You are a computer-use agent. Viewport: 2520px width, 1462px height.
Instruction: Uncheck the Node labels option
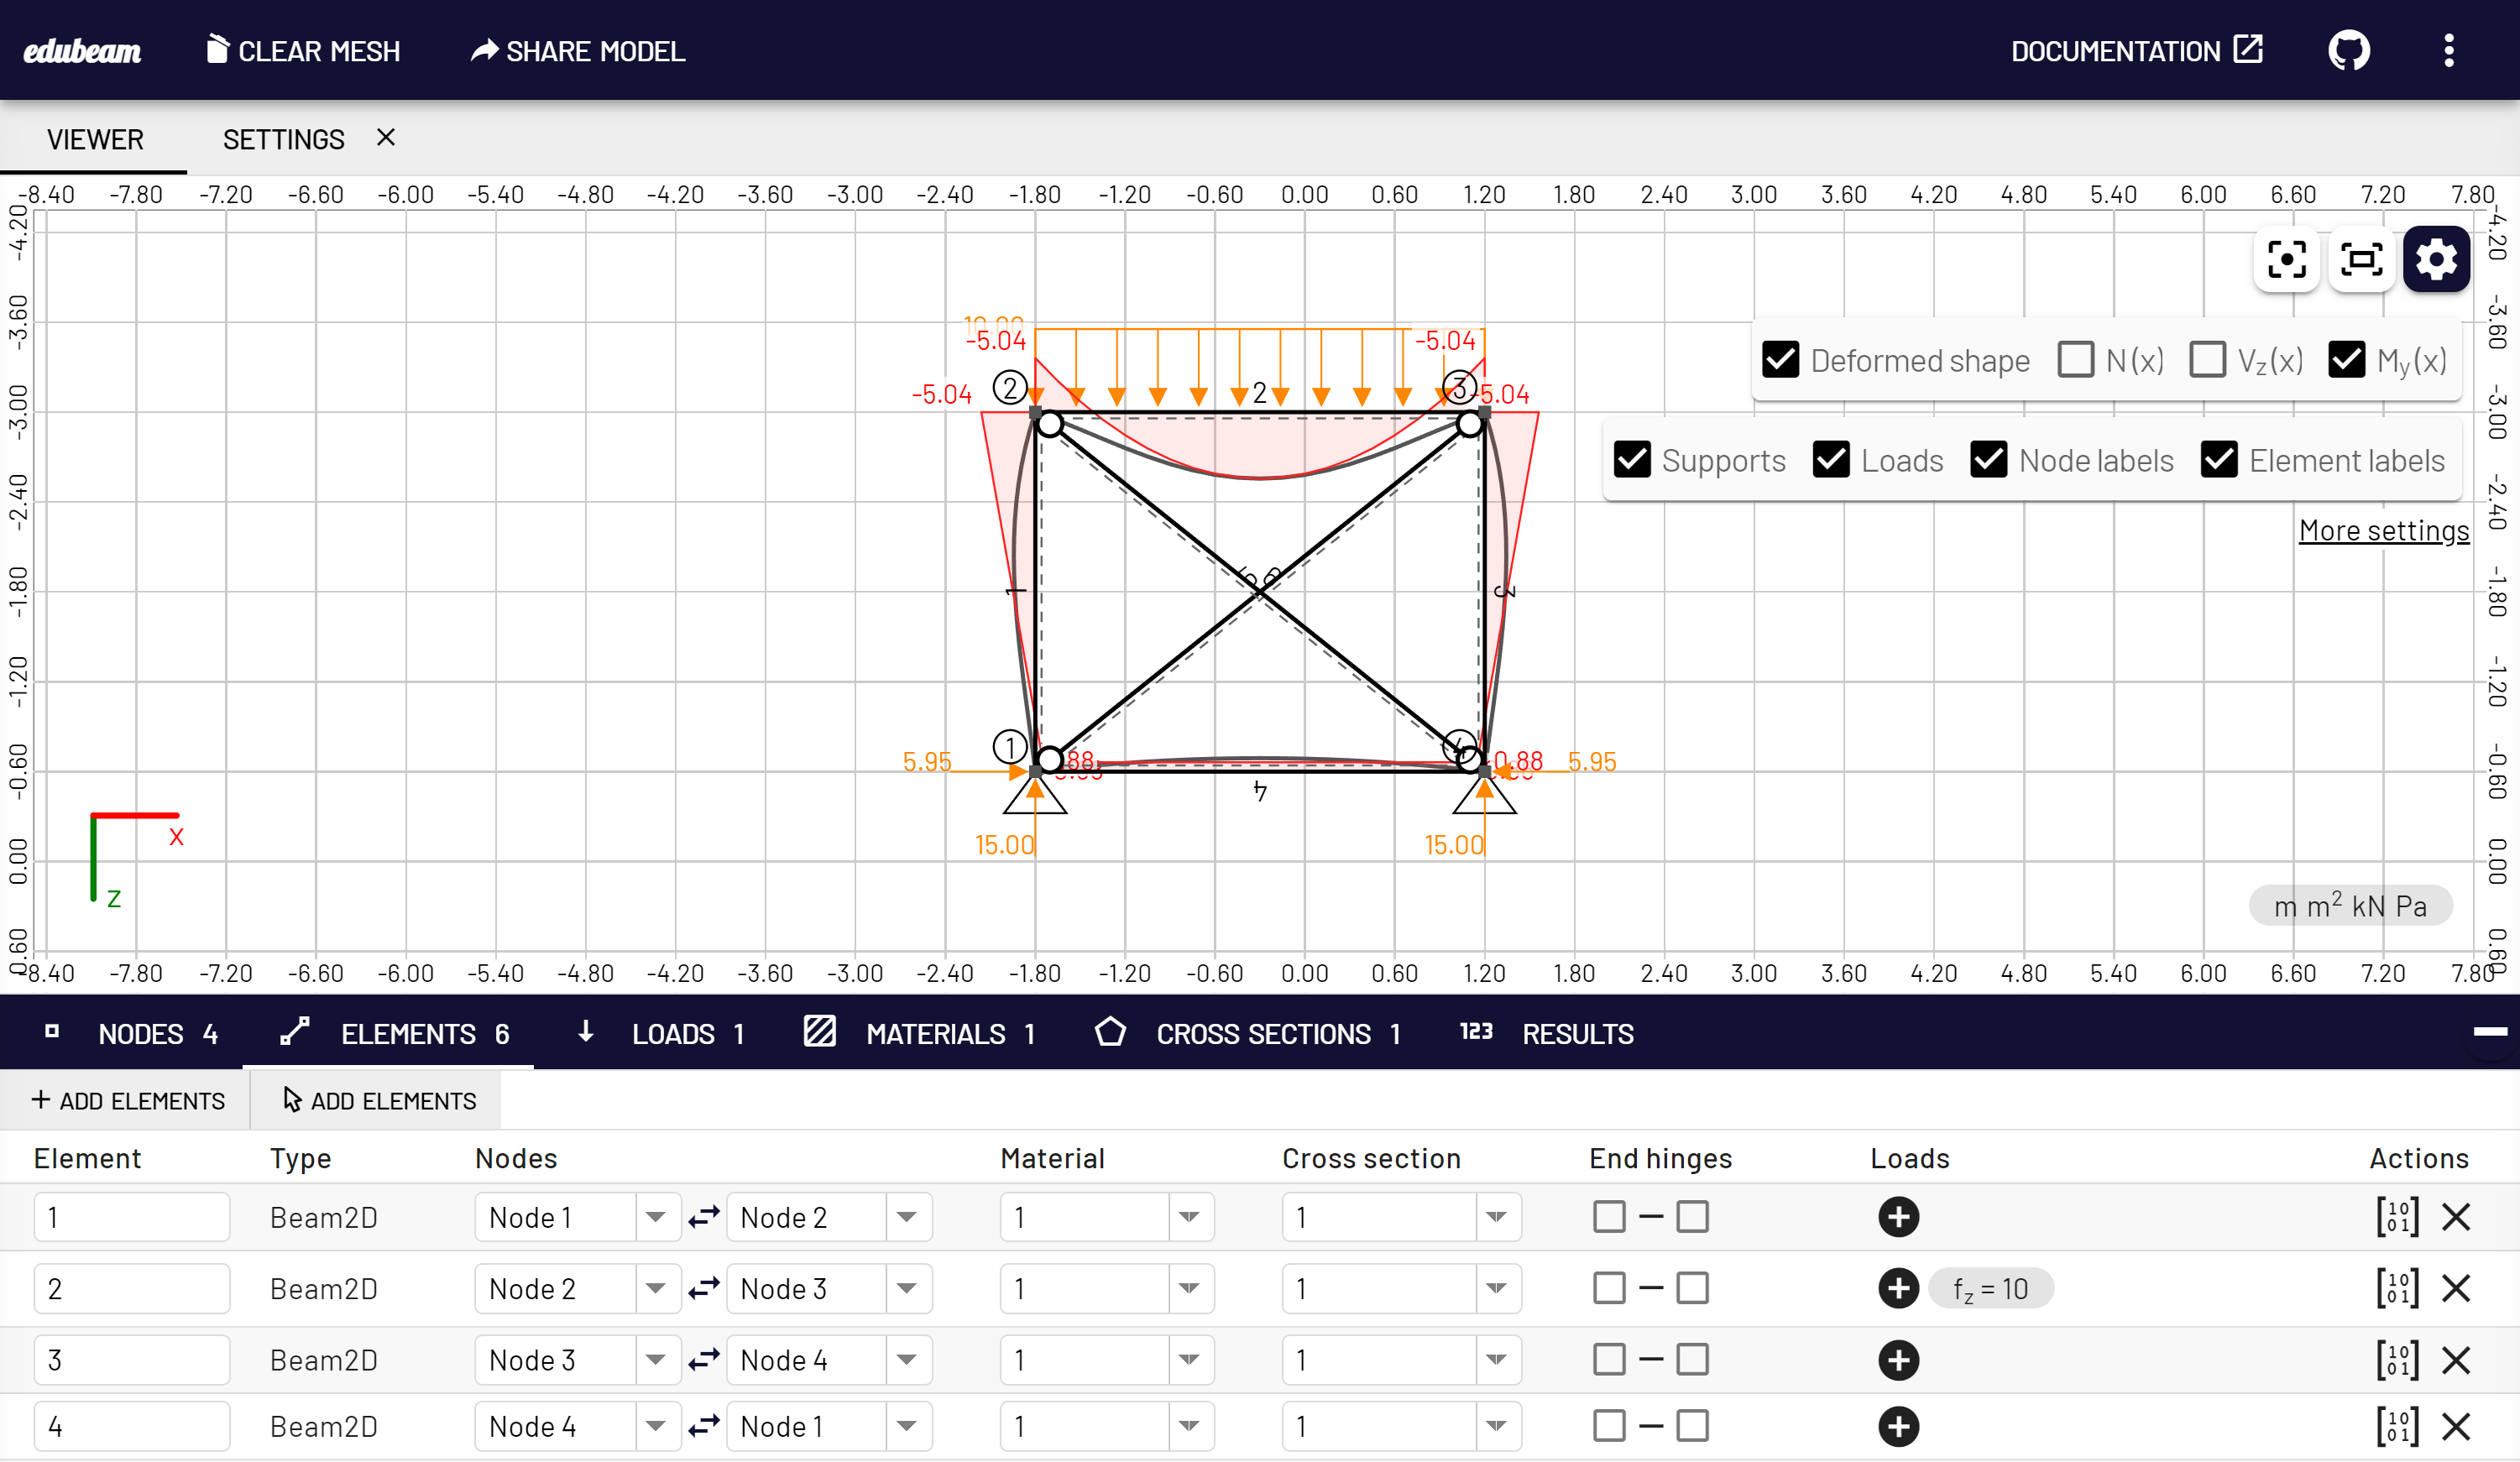pos(1989,460)
